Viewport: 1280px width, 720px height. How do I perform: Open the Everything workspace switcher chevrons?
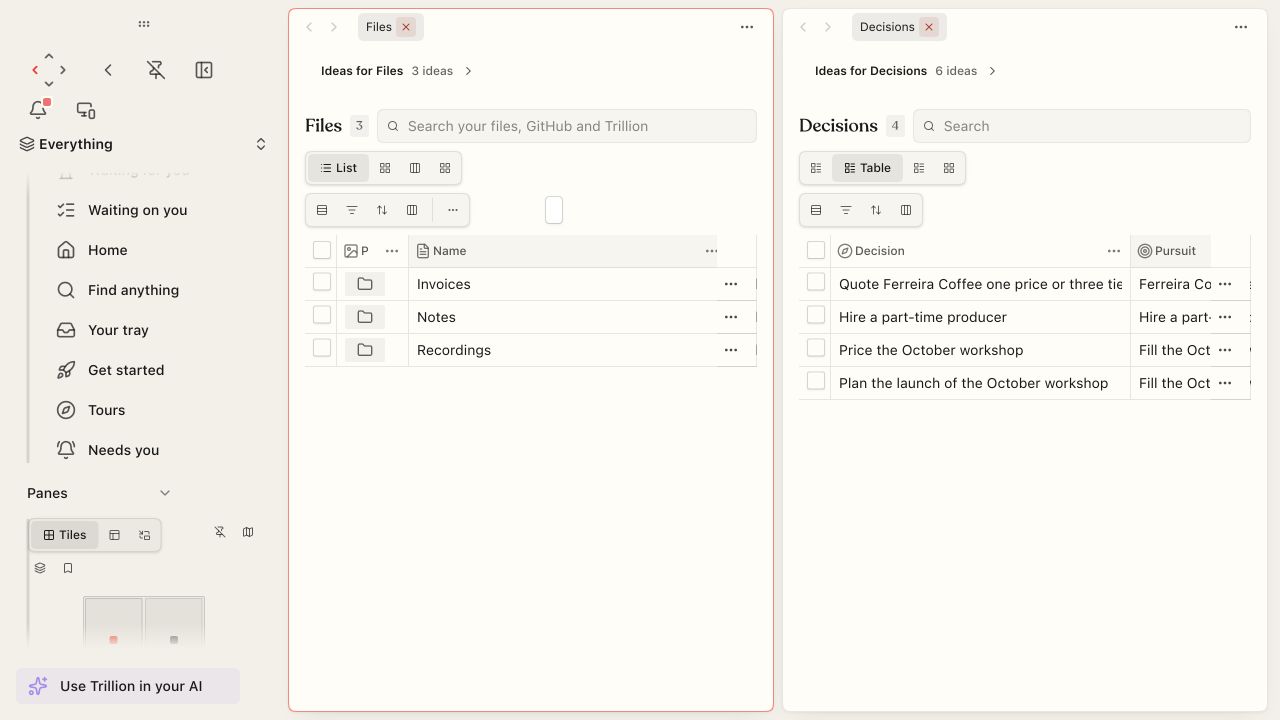(x=261, y=144)
